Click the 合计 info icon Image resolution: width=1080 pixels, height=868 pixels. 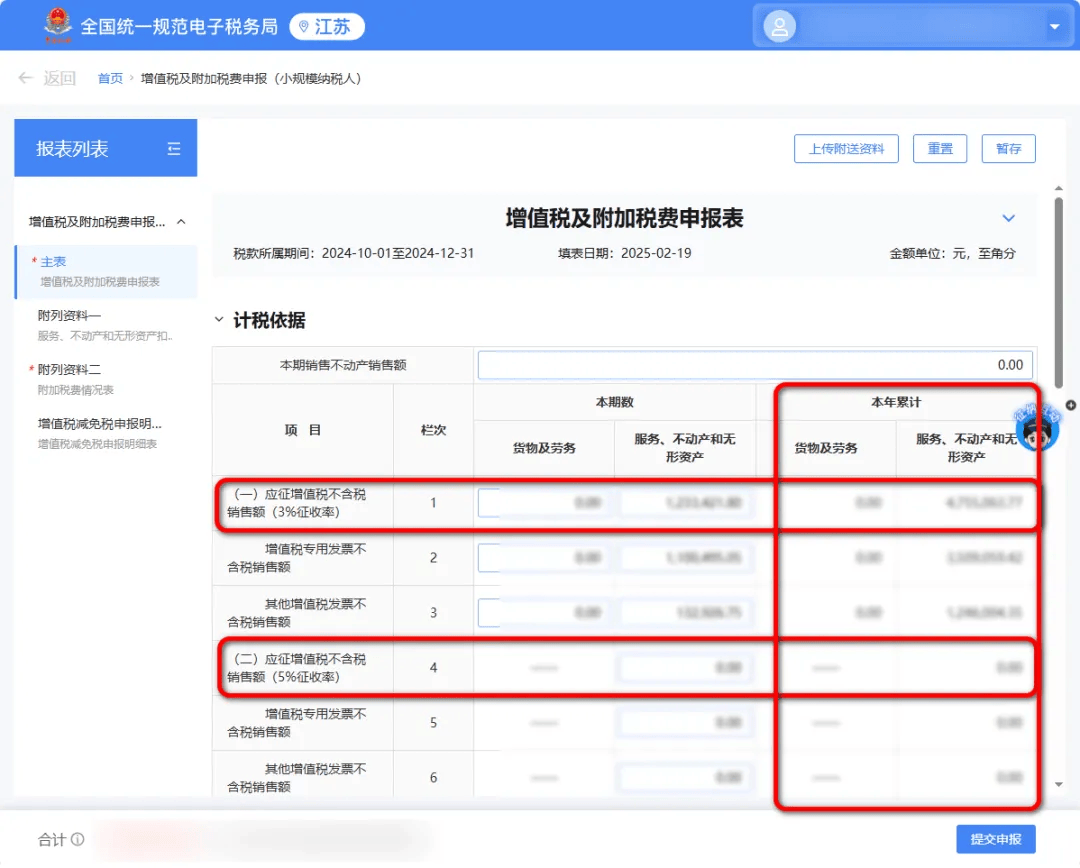(x=78, y=840)
